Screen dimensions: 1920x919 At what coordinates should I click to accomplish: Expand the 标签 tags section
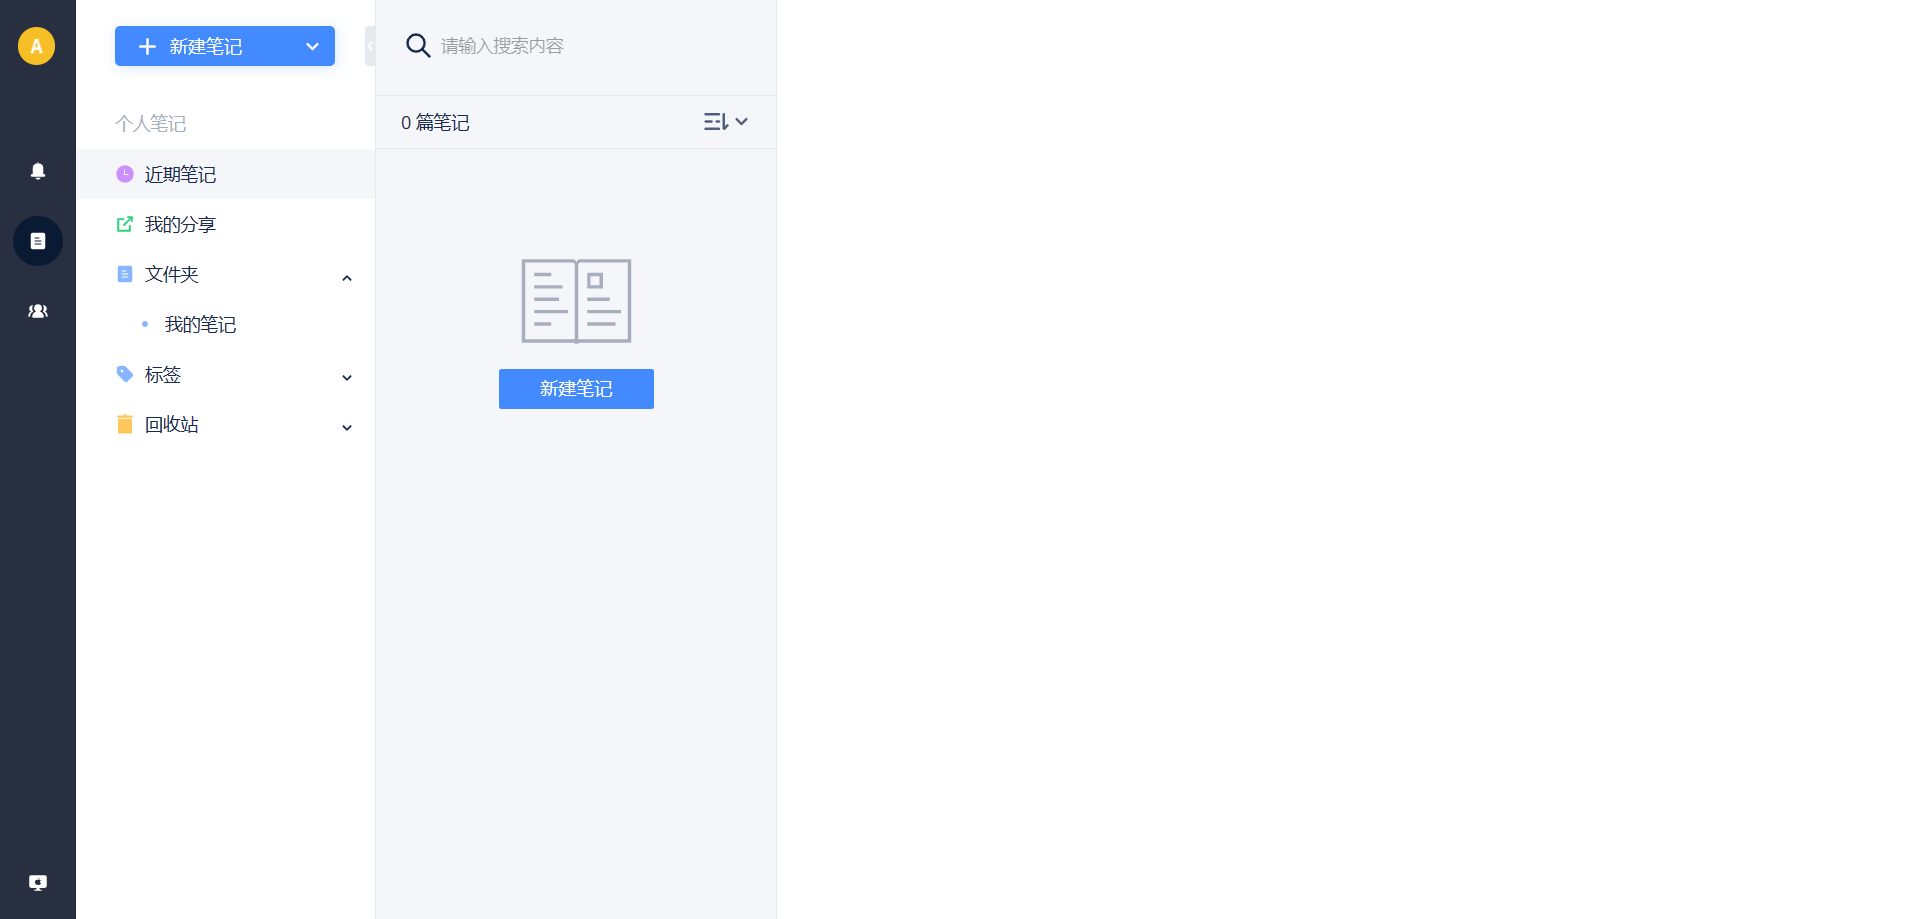click(x=347, y=378)
